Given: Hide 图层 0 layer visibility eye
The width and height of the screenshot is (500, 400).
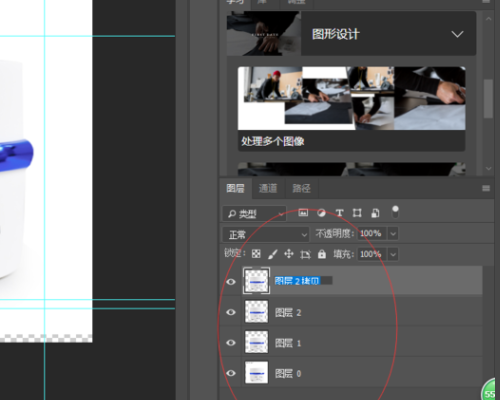Looking at the screenshot, I should 231,373.
